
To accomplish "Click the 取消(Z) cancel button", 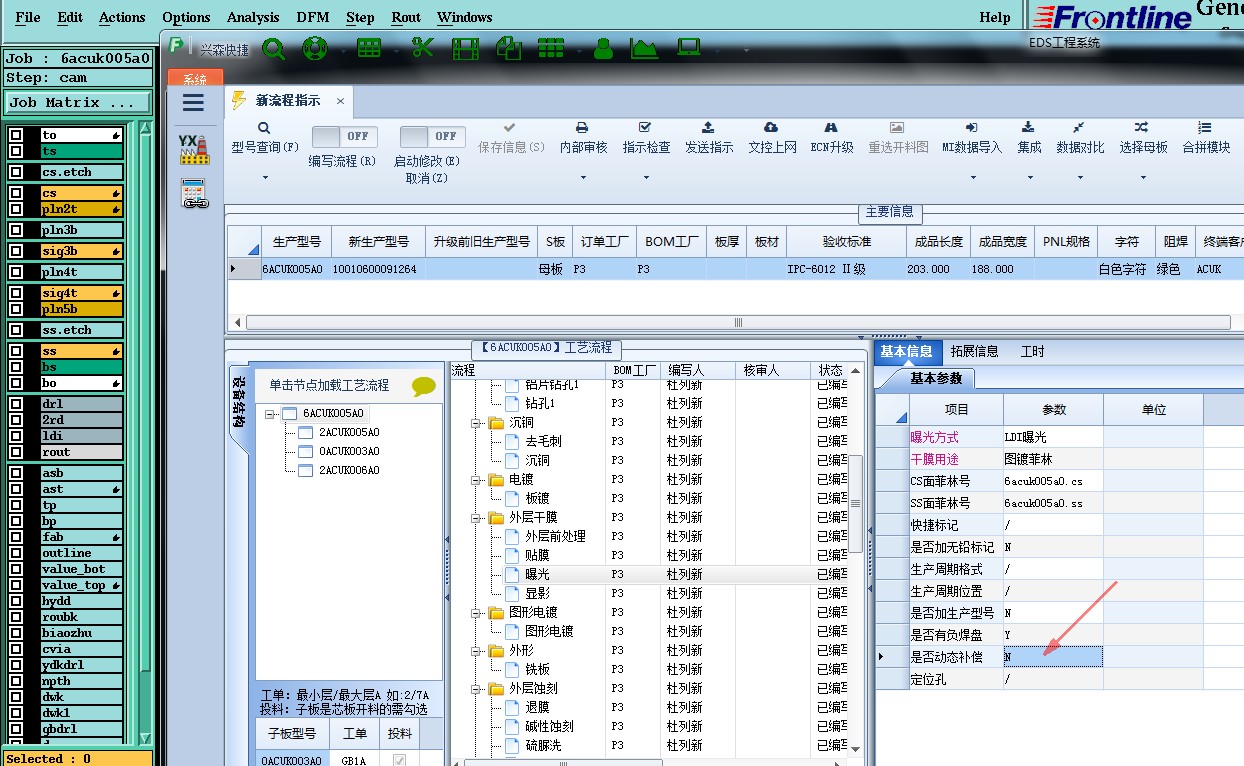I will pyautogui.click(x=427, y=178).
